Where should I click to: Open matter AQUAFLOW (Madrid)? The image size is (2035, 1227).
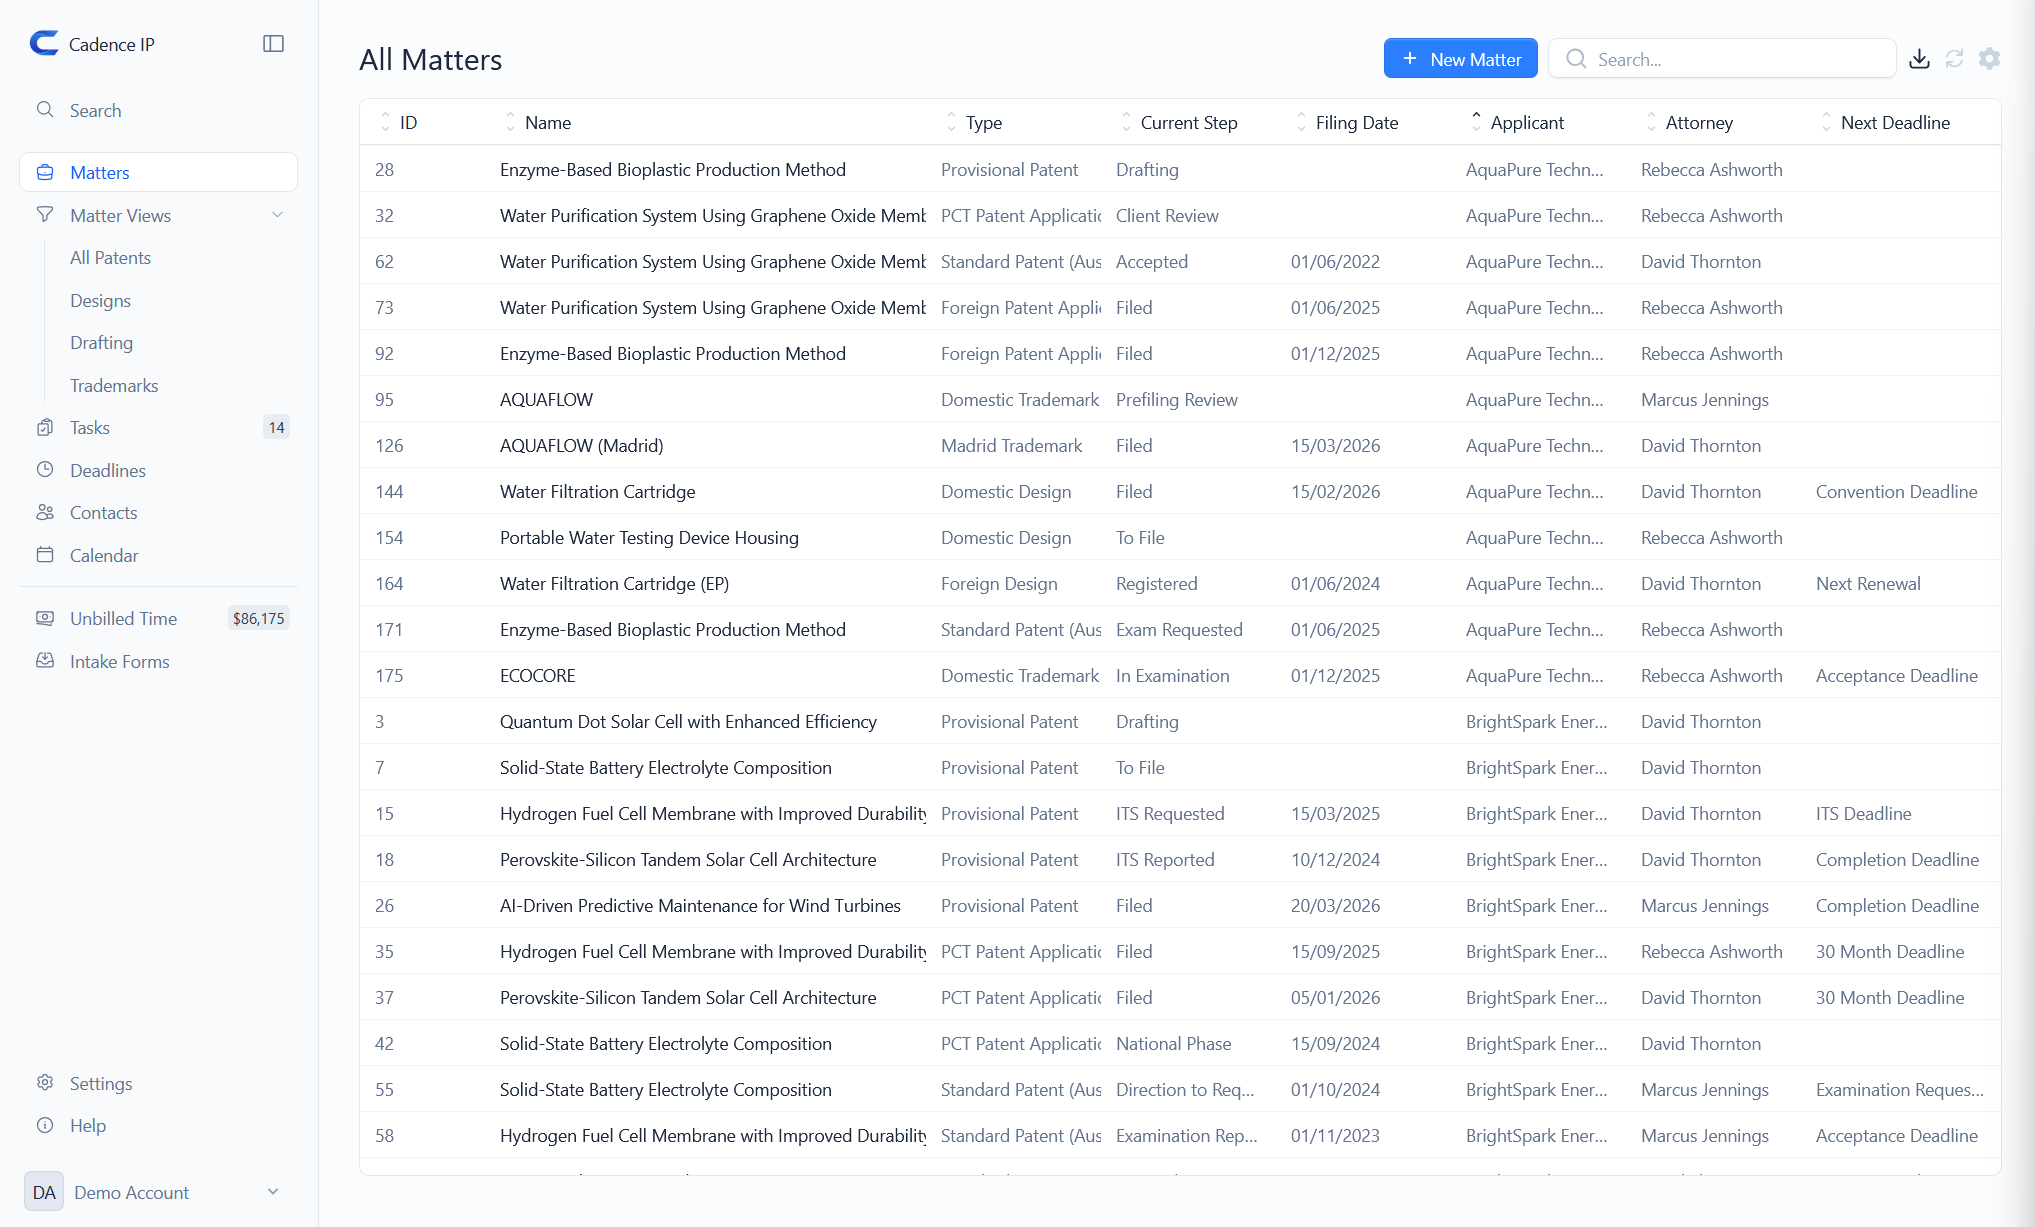click(1180, 445)
